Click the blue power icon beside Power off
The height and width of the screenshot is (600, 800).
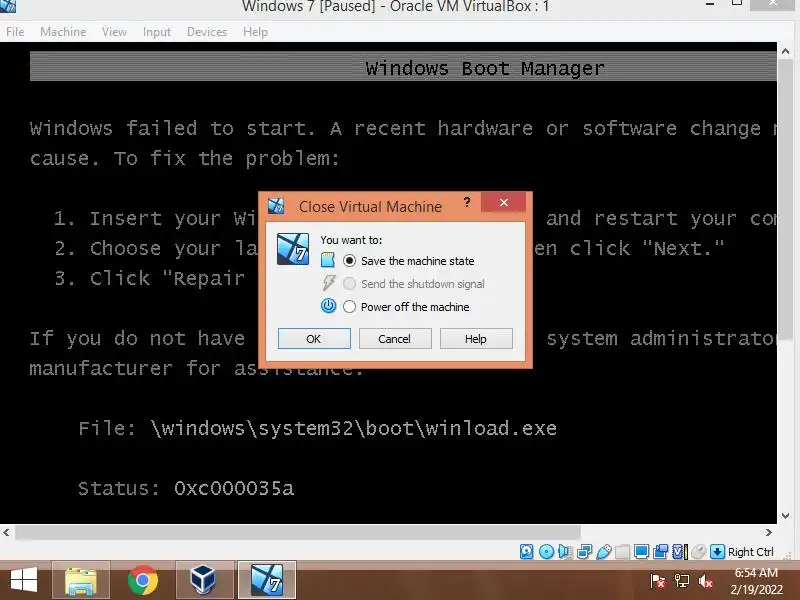[x=328, y=306]
